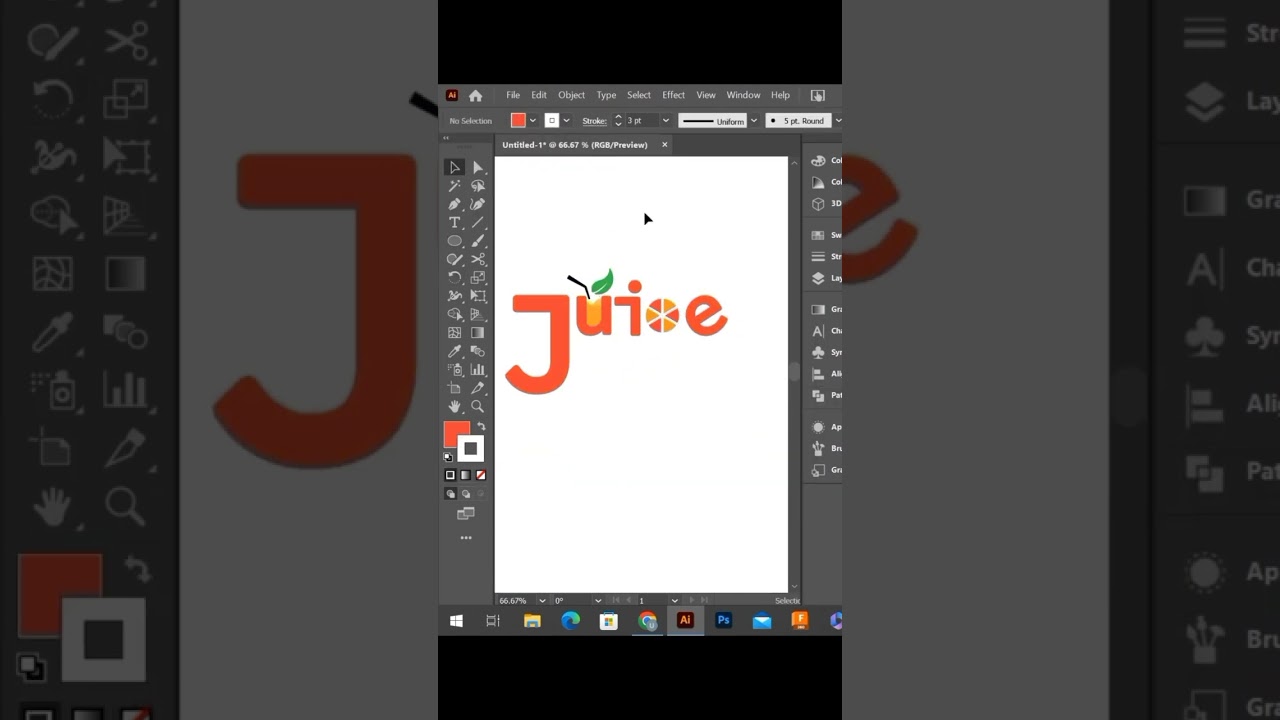This screenshot has width=1280, height=720.
Task: Open the rotate view angle dropdown
Action: (x=598, y=601)
